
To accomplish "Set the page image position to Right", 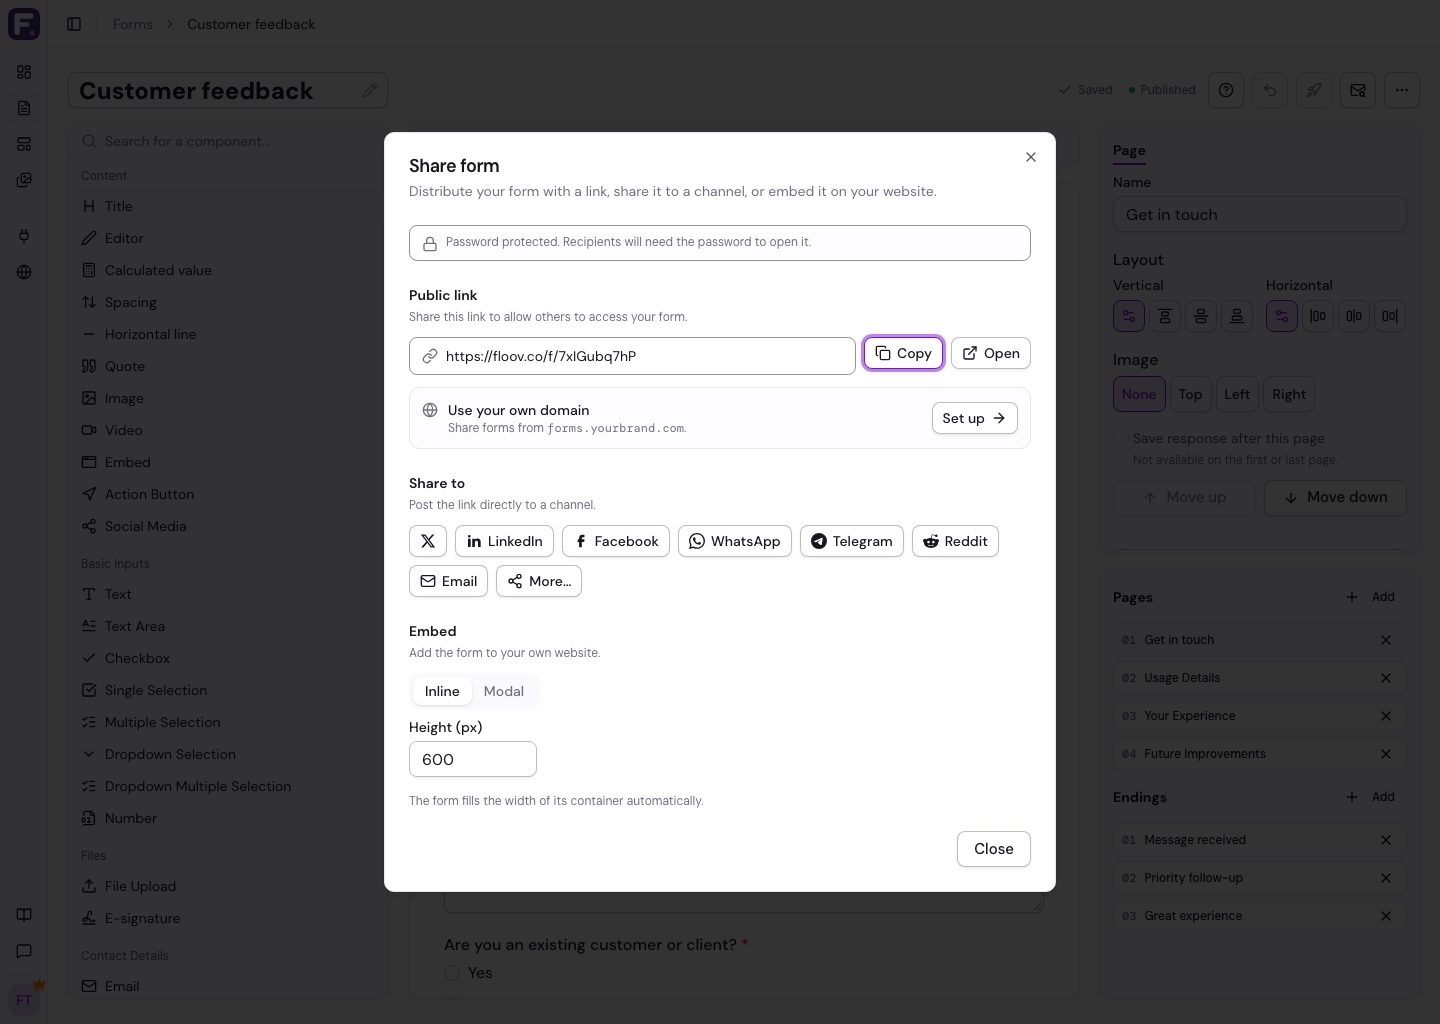I will [x=1289, y=394].
